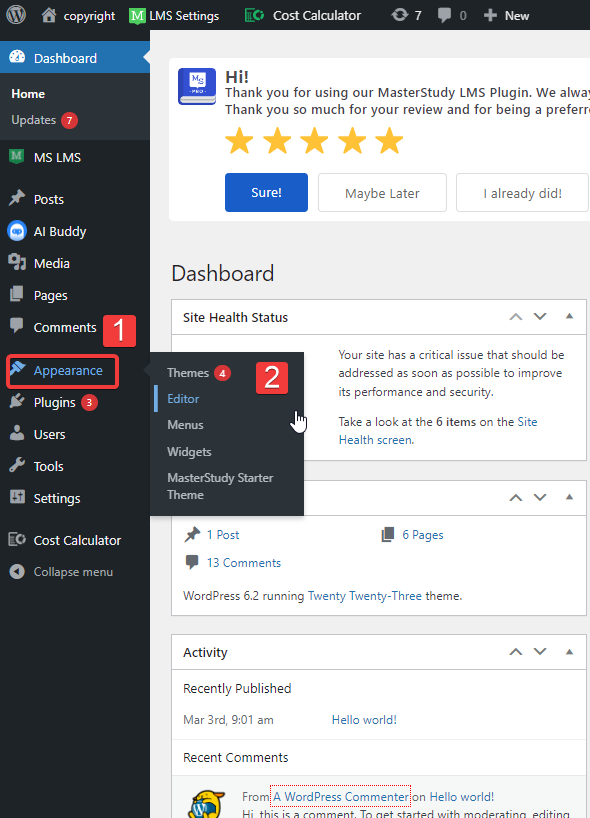
Task: Click the Plugins plug icon in sidebar
Action: (17, 402)
